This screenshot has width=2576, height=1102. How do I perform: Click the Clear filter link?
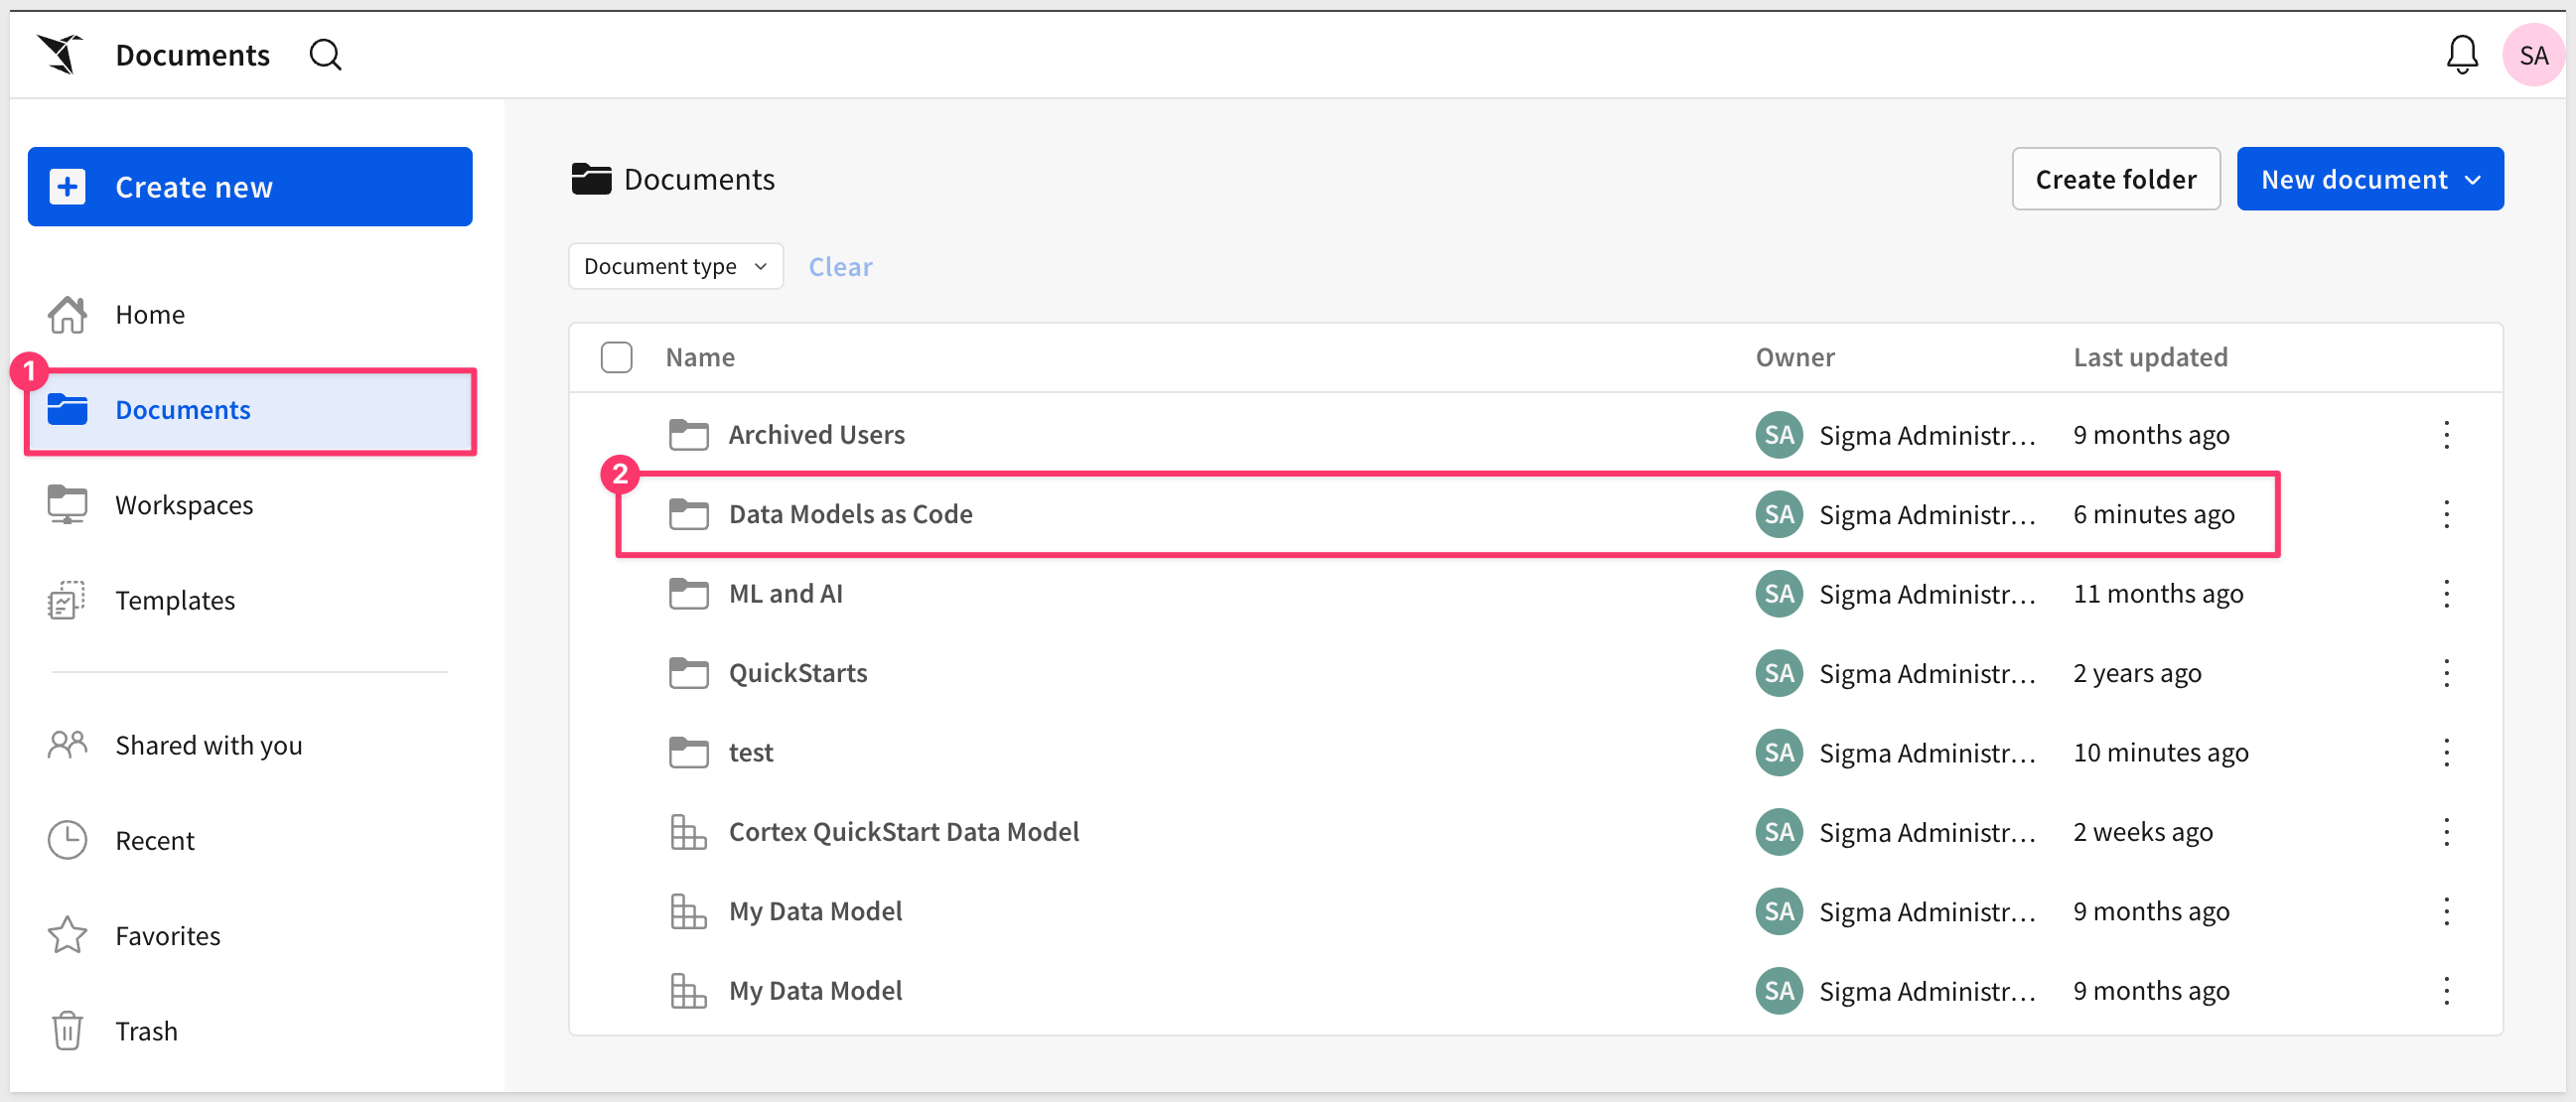pos(840,266)
